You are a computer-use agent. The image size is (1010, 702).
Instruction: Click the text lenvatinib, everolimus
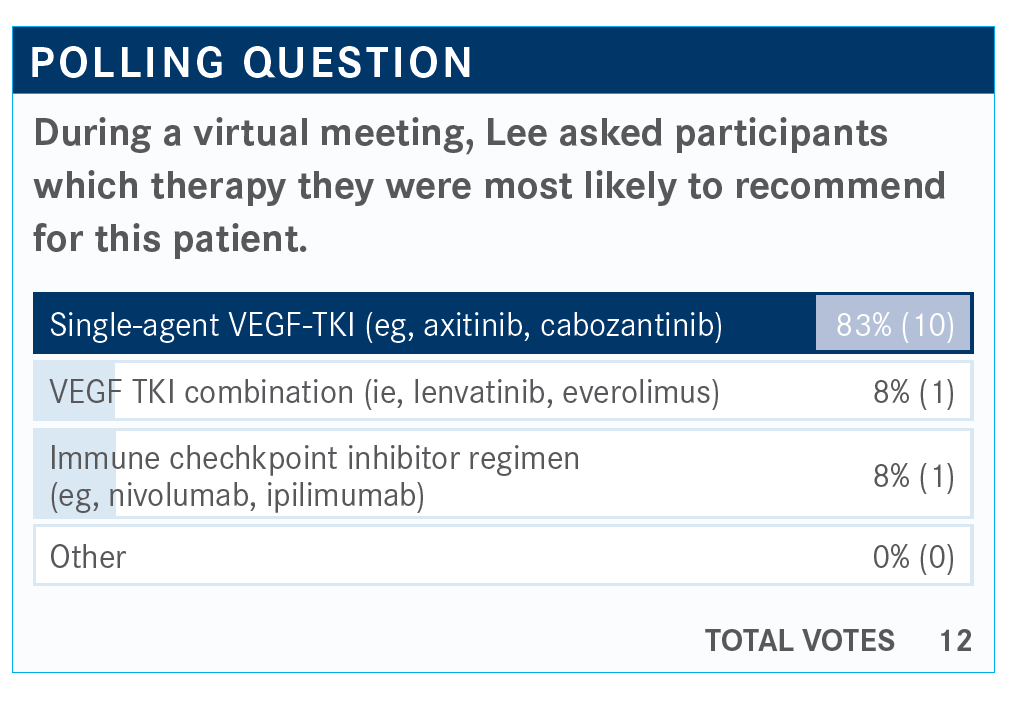pos(563,392)
